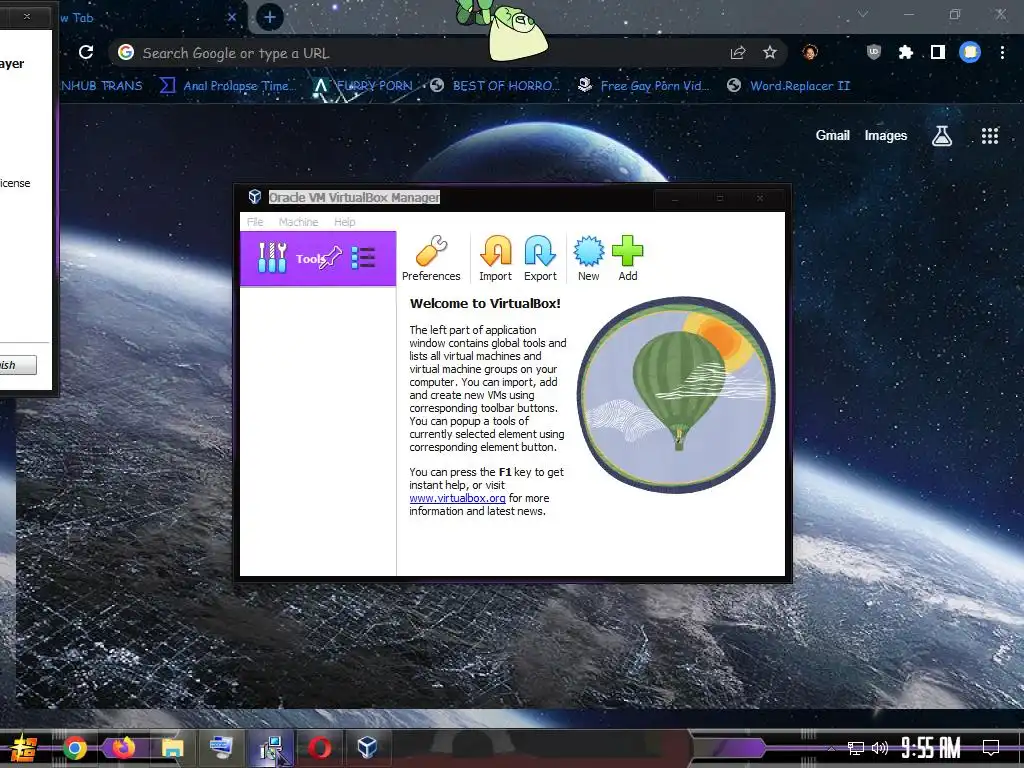Create a new VM with New
Screen dimensions: 1024x768
588,259
